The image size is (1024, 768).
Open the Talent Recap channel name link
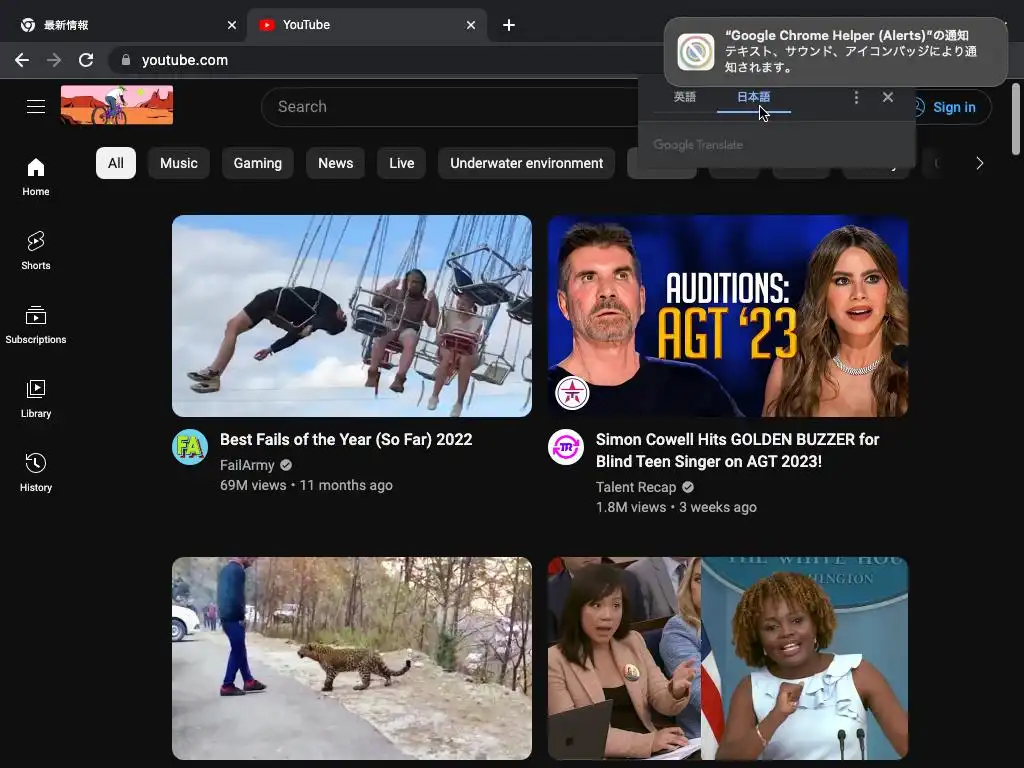(635, 487)
